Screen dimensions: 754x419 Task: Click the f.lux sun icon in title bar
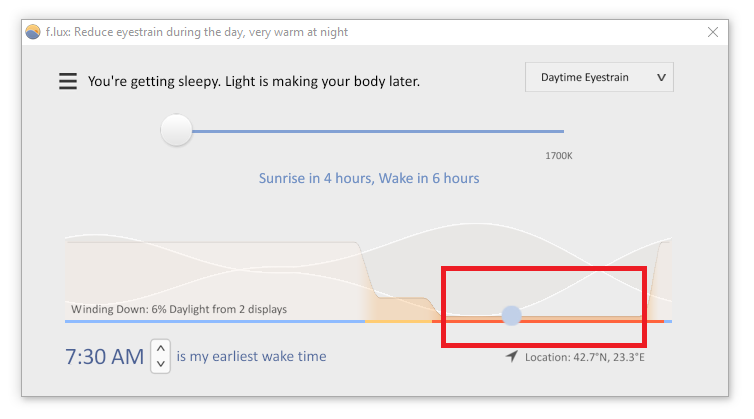[33, 32]
